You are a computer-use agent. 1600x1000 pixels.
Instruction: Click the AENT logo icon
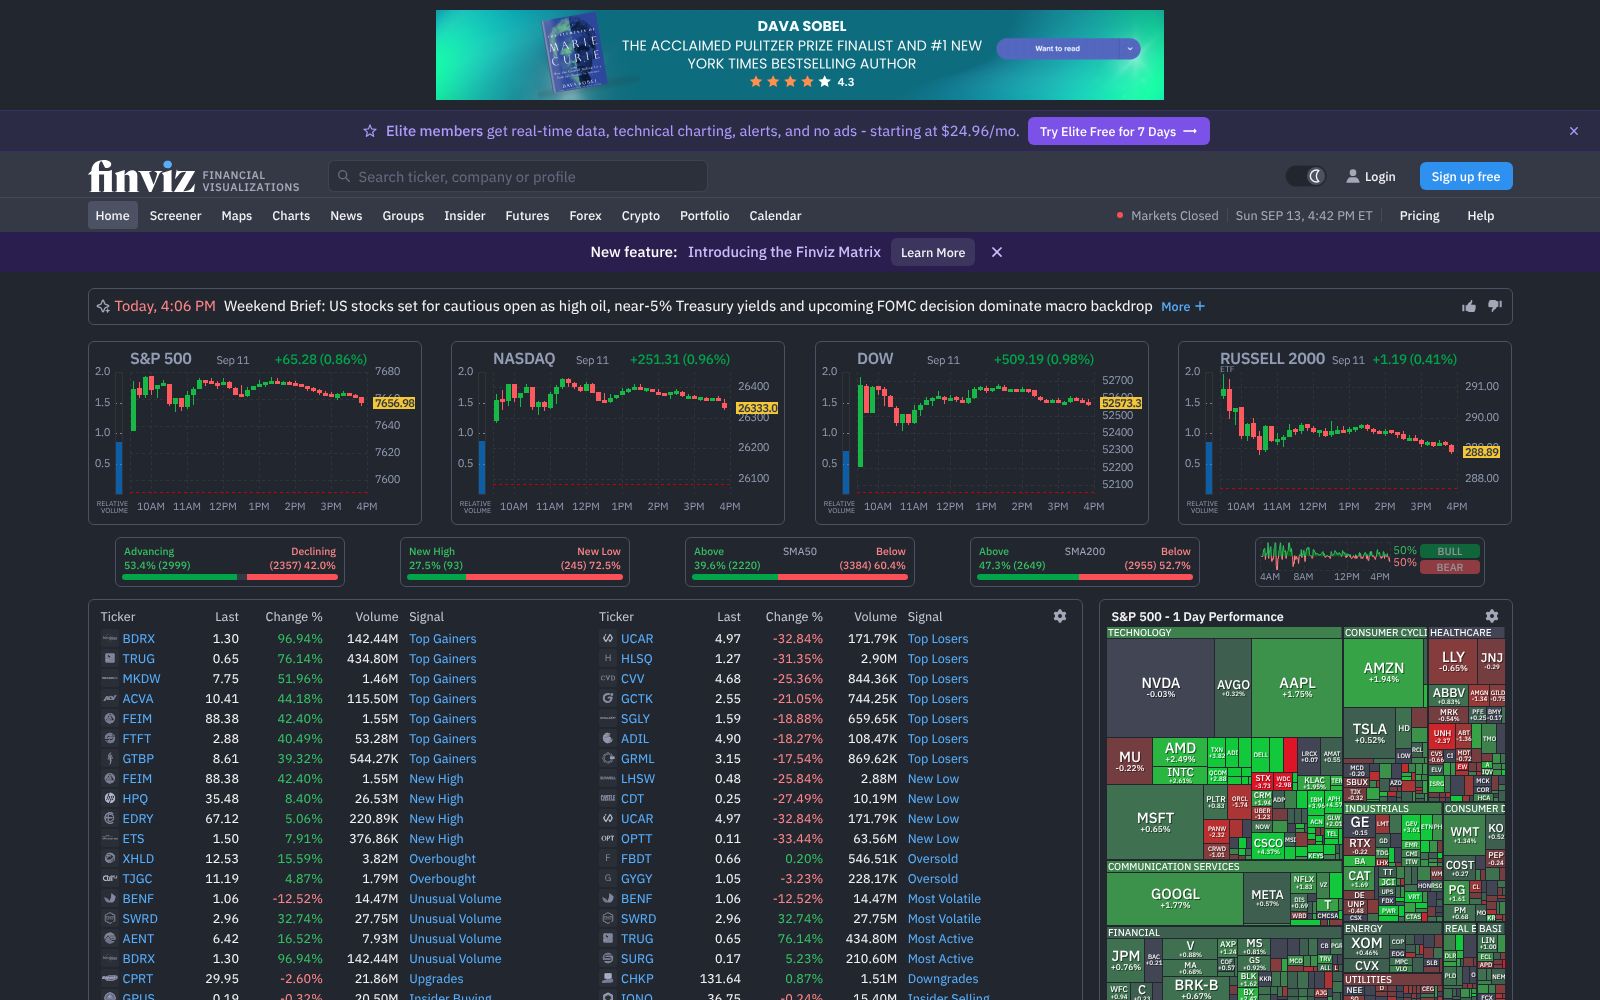110,938
